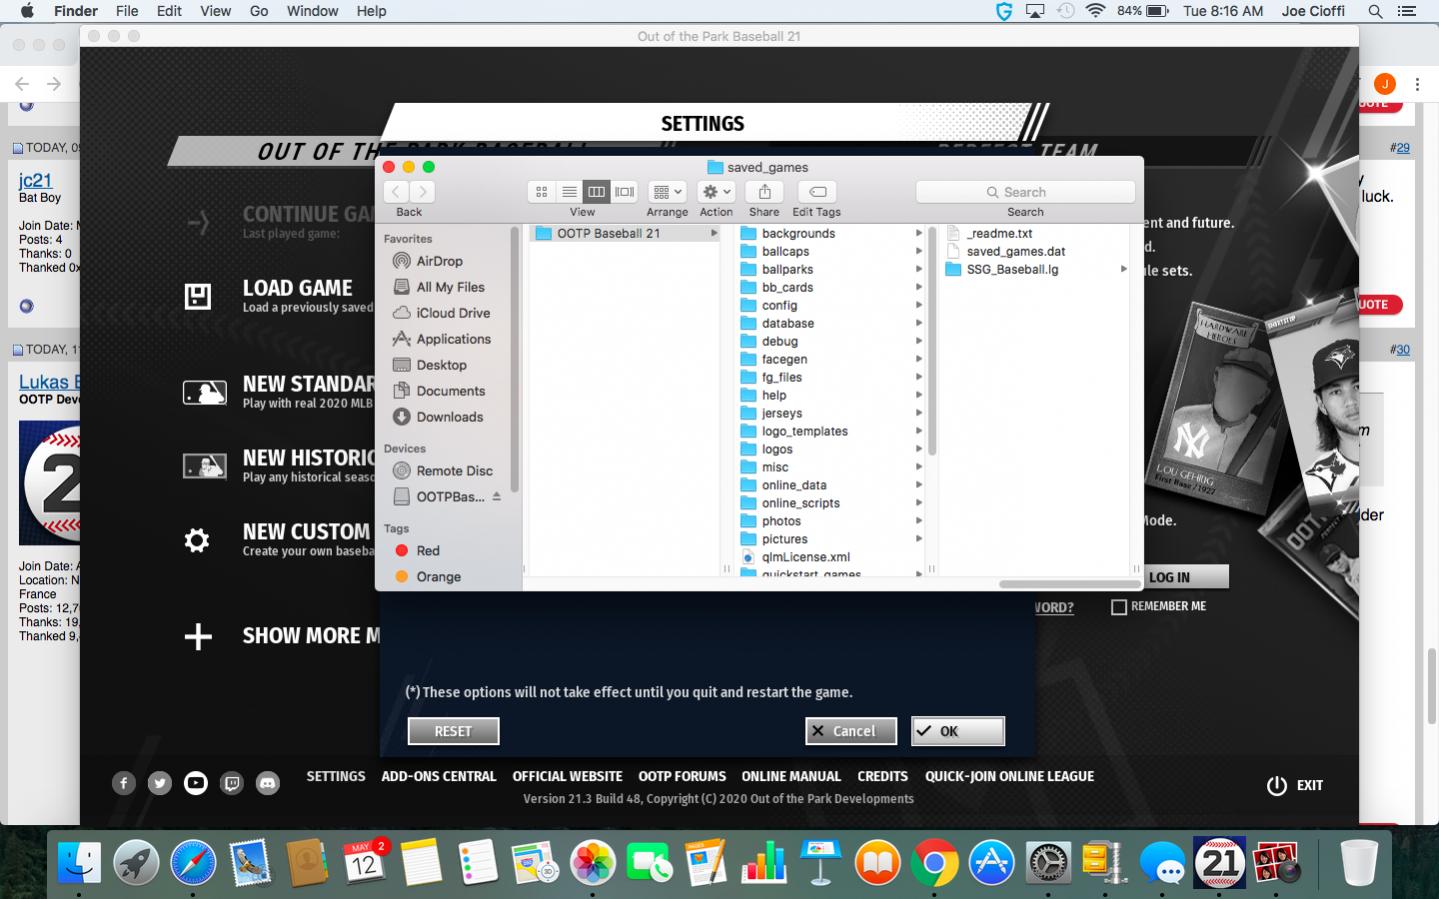1439x899 pixels.
Task: Click the Load Game floppy disk icon
Action: (198, 297)
